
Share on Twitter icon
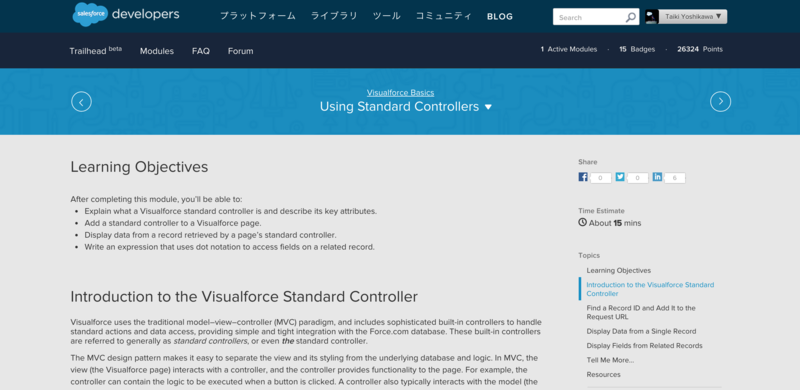[x=620, y=177]
